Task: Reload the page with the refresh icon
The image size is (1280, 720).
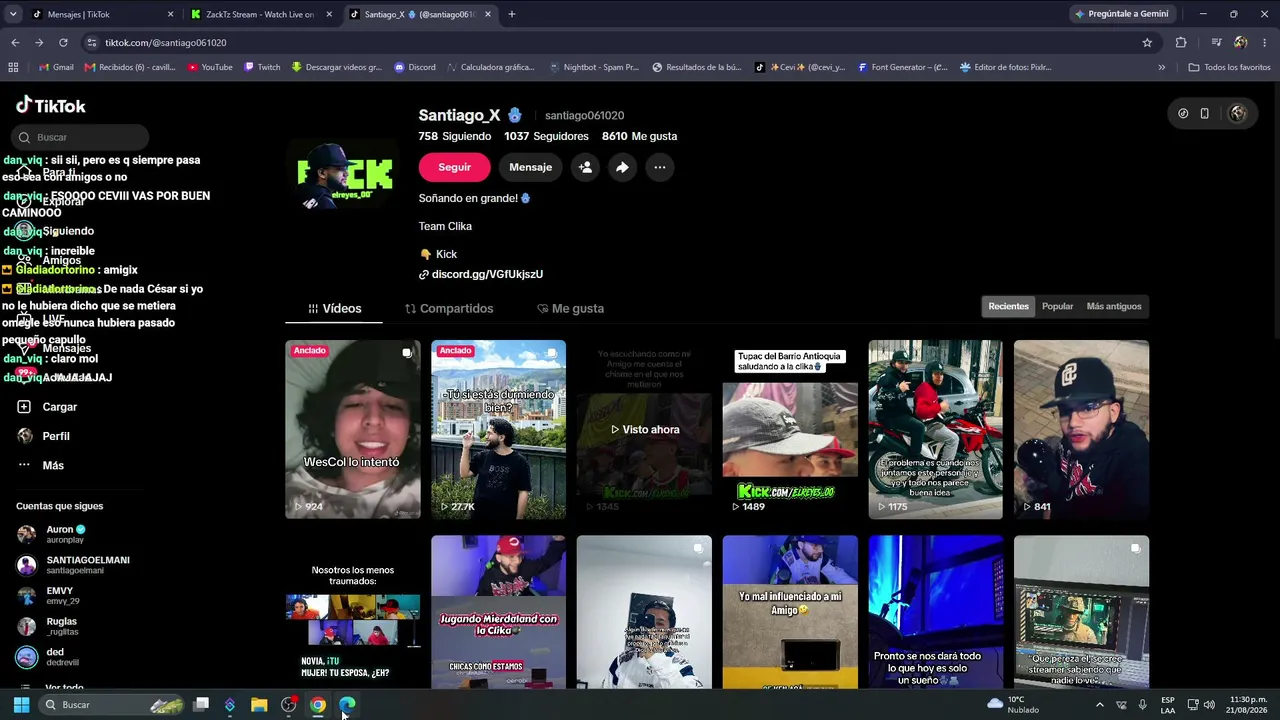Action: [63, 43]
